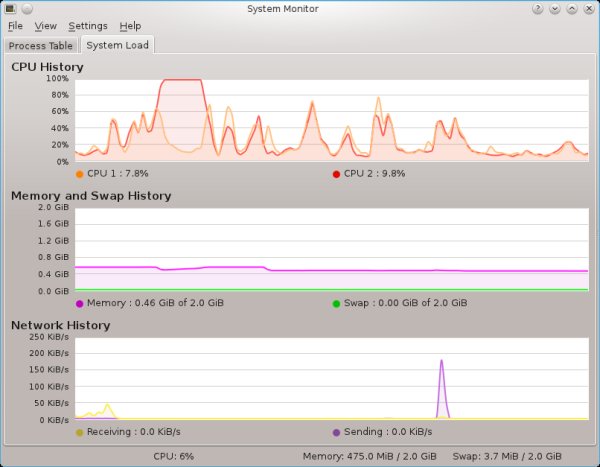This screenshot has width=600, height=467.
Task: Click the CPU History graph area
Action: tap(332, 120)
